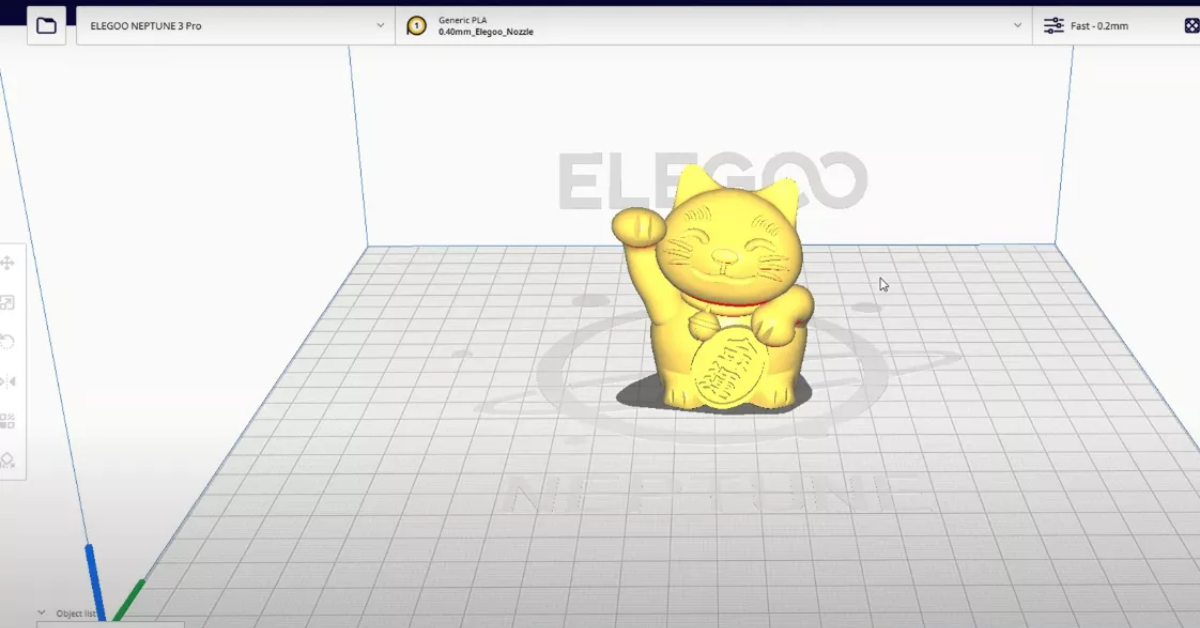
Task: Expand the material selector chevron arrow
Action: [1018, 26]
